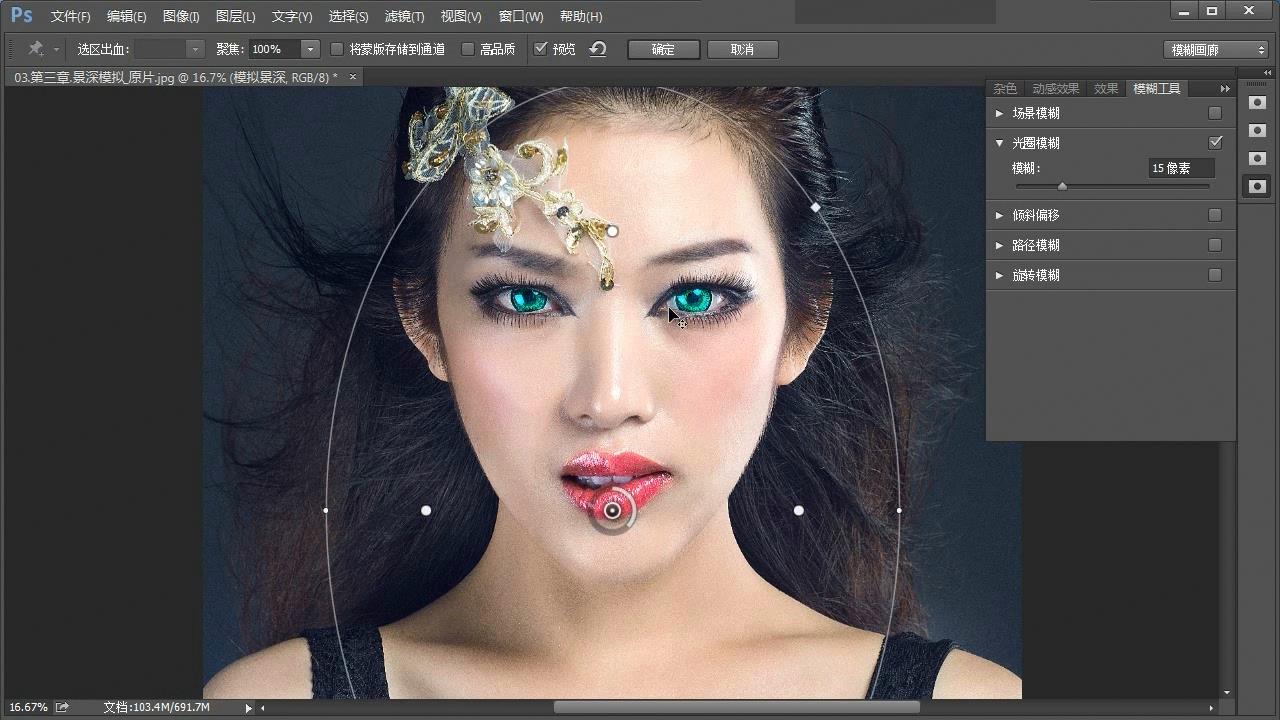The width and height of the screenshot is (1280, 720).
Task: Open the 文件(F) menu
Action: click(70, 17)
